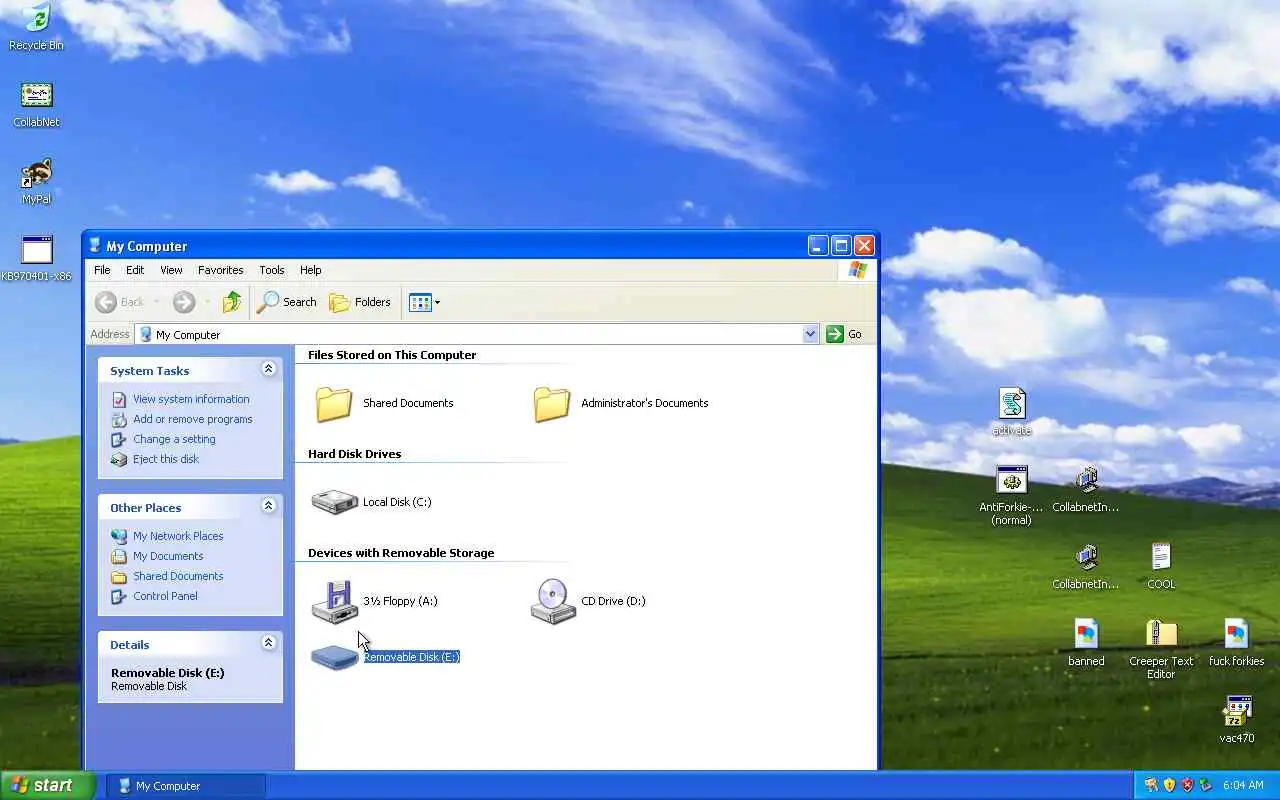Click the Removable Disk (E:) drive icon
Image resolution: width=1280 pixels, height=800 pixels.
click(x=334, y=657)
